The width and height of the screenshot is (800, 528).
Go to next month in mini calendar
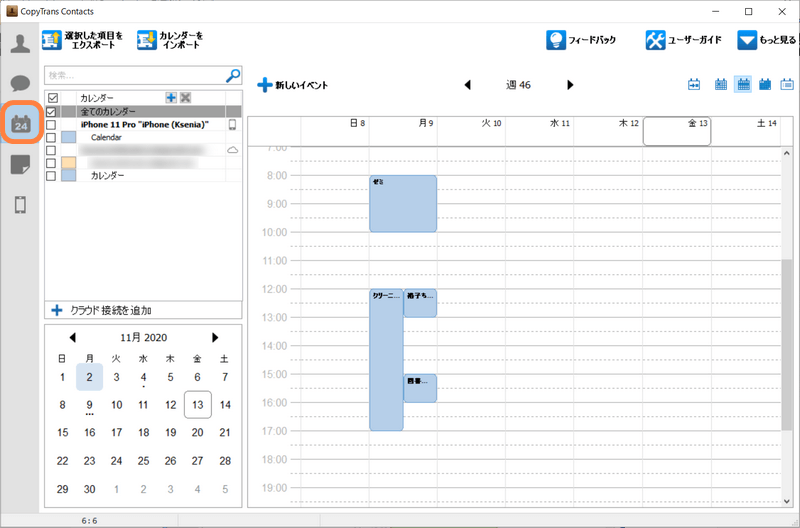215,337
